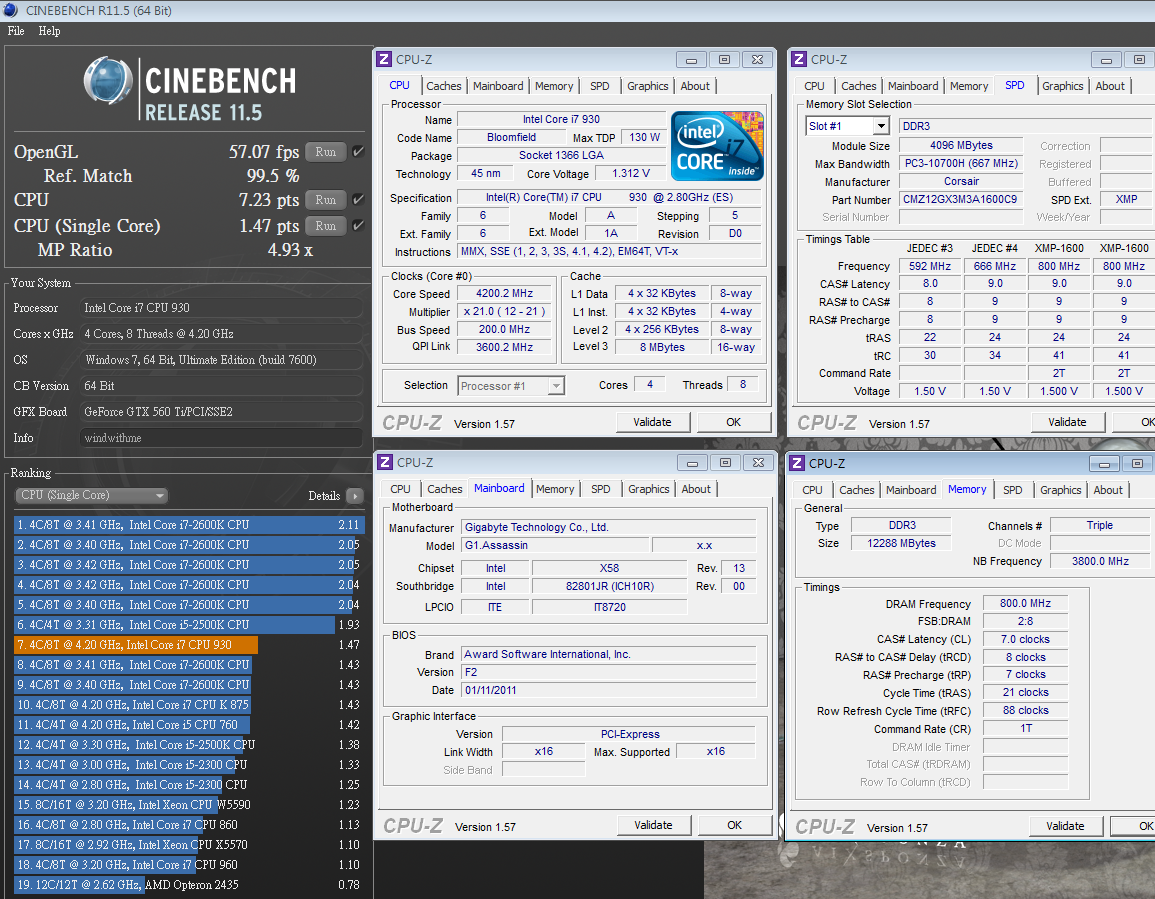This screenshot has height=899, width=1155.
Task: Click OK in Mainboard window
Action: click(734, 825)
